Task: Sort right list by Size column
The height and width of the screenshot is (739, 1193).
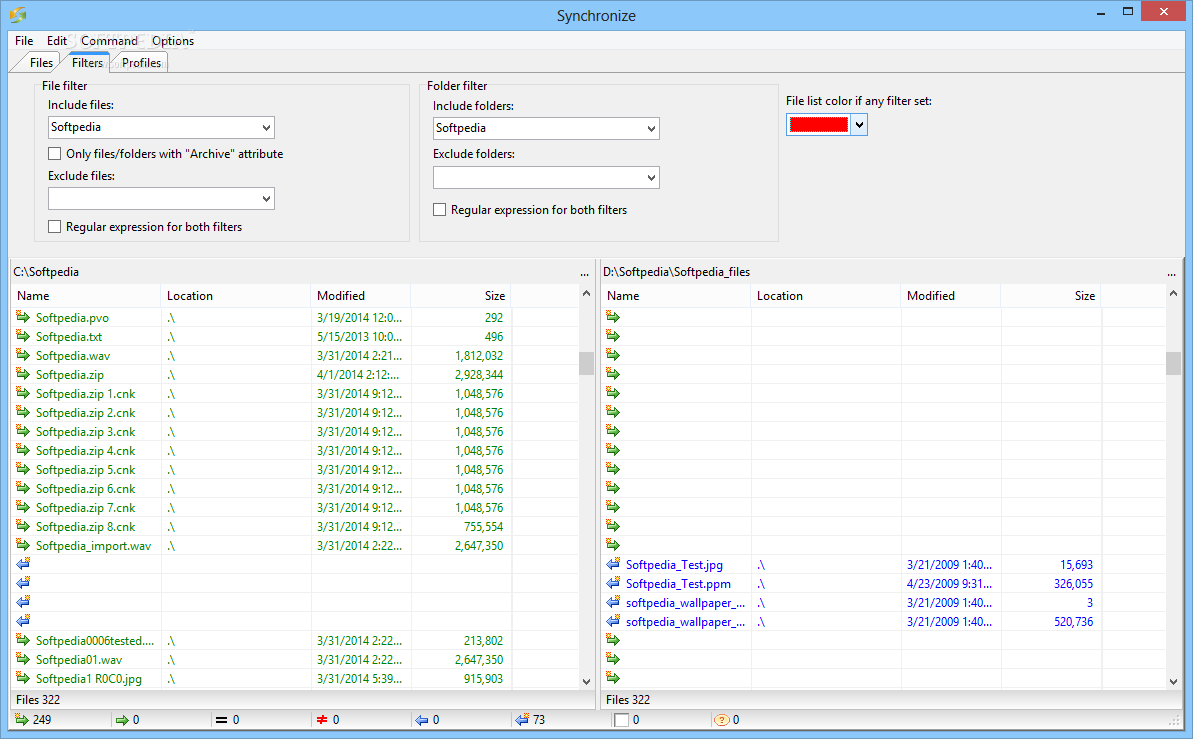Action: pyautogui.click(x=1050, y=295)
